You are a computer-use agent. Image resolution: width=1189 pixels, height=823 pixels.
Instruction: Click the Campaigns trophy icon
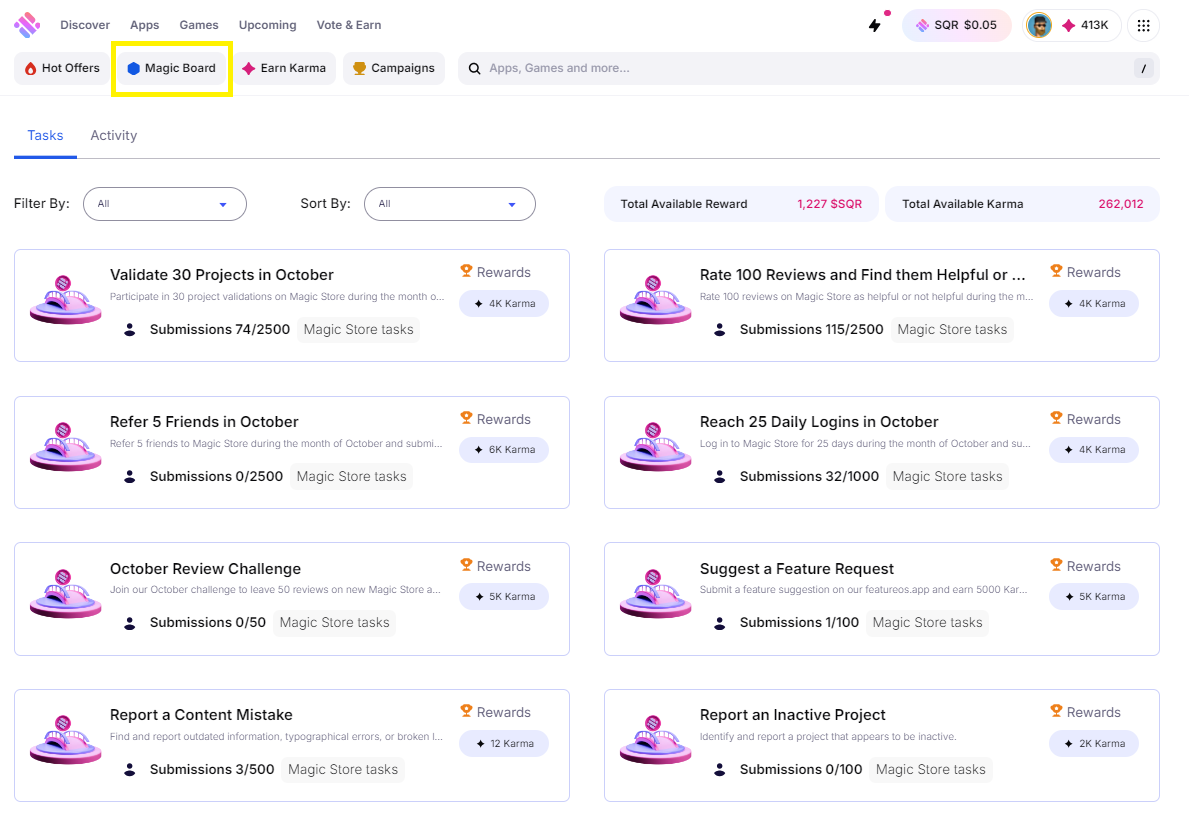point(359,68)
